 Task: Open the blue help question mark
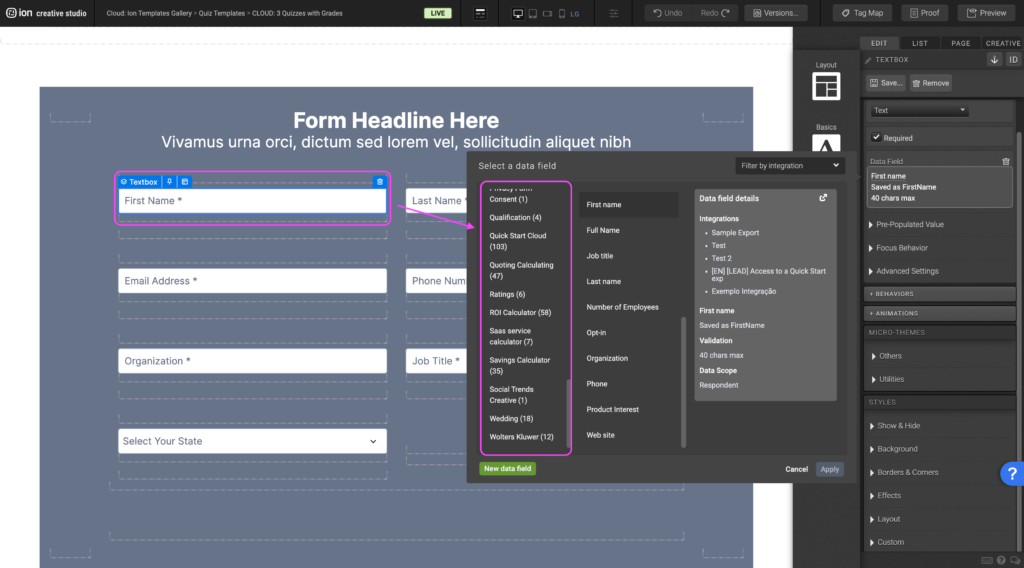click(1010, 475)
